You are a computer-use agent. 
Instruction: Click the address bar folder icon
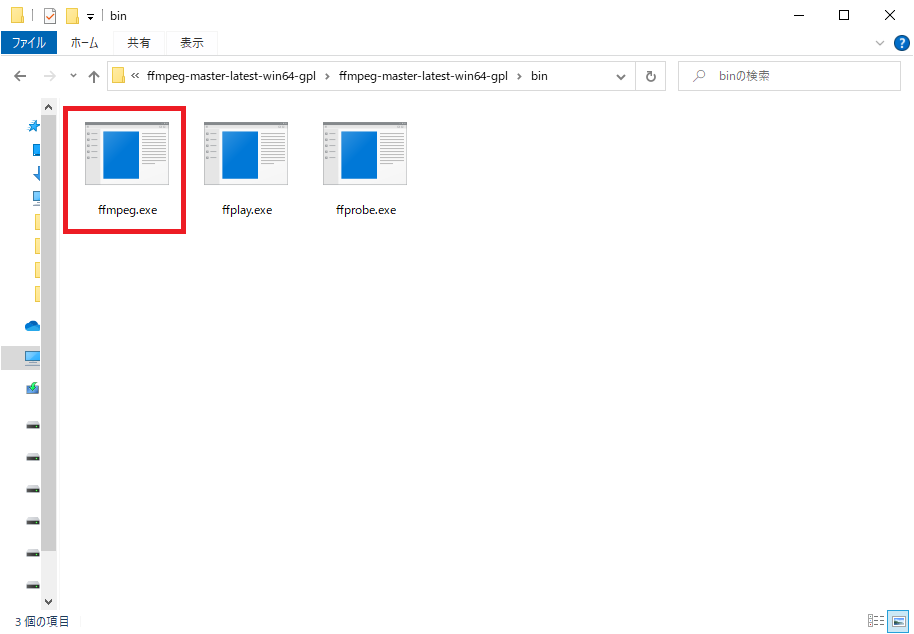118,76
